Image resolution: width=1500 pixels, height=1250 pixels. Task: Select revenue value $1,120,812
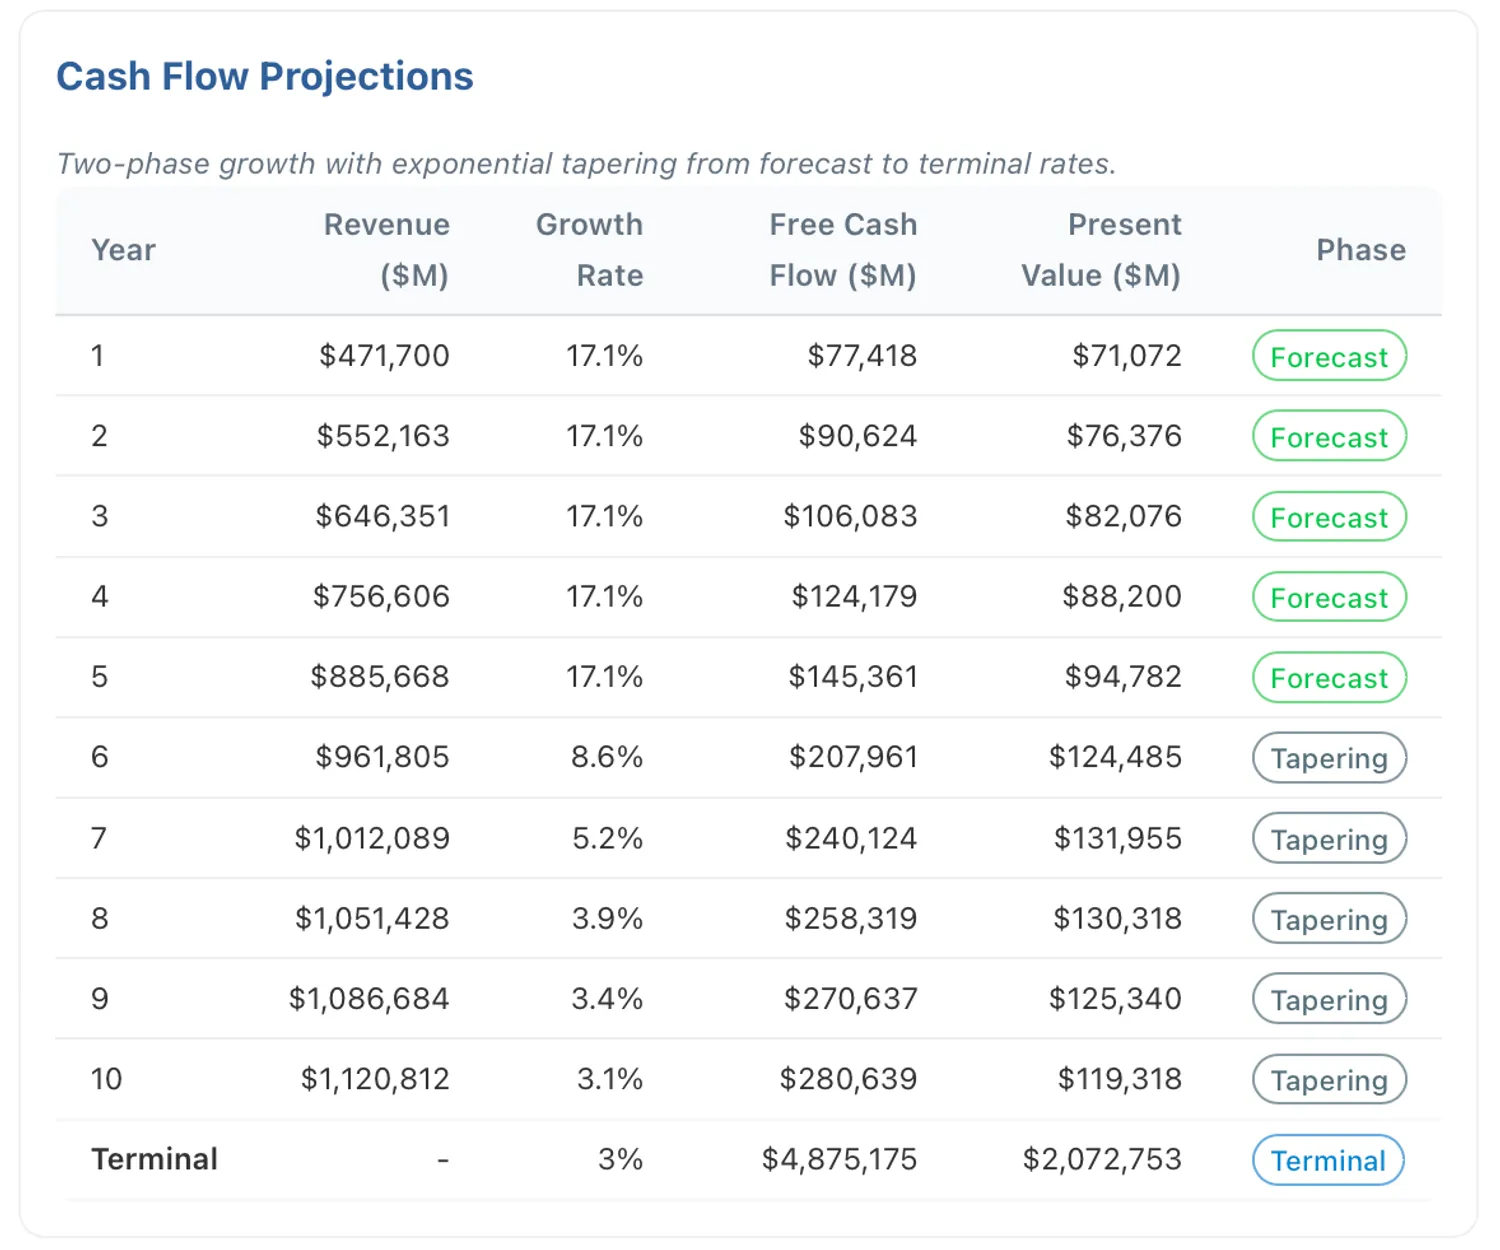click(x=375, y=1079)
